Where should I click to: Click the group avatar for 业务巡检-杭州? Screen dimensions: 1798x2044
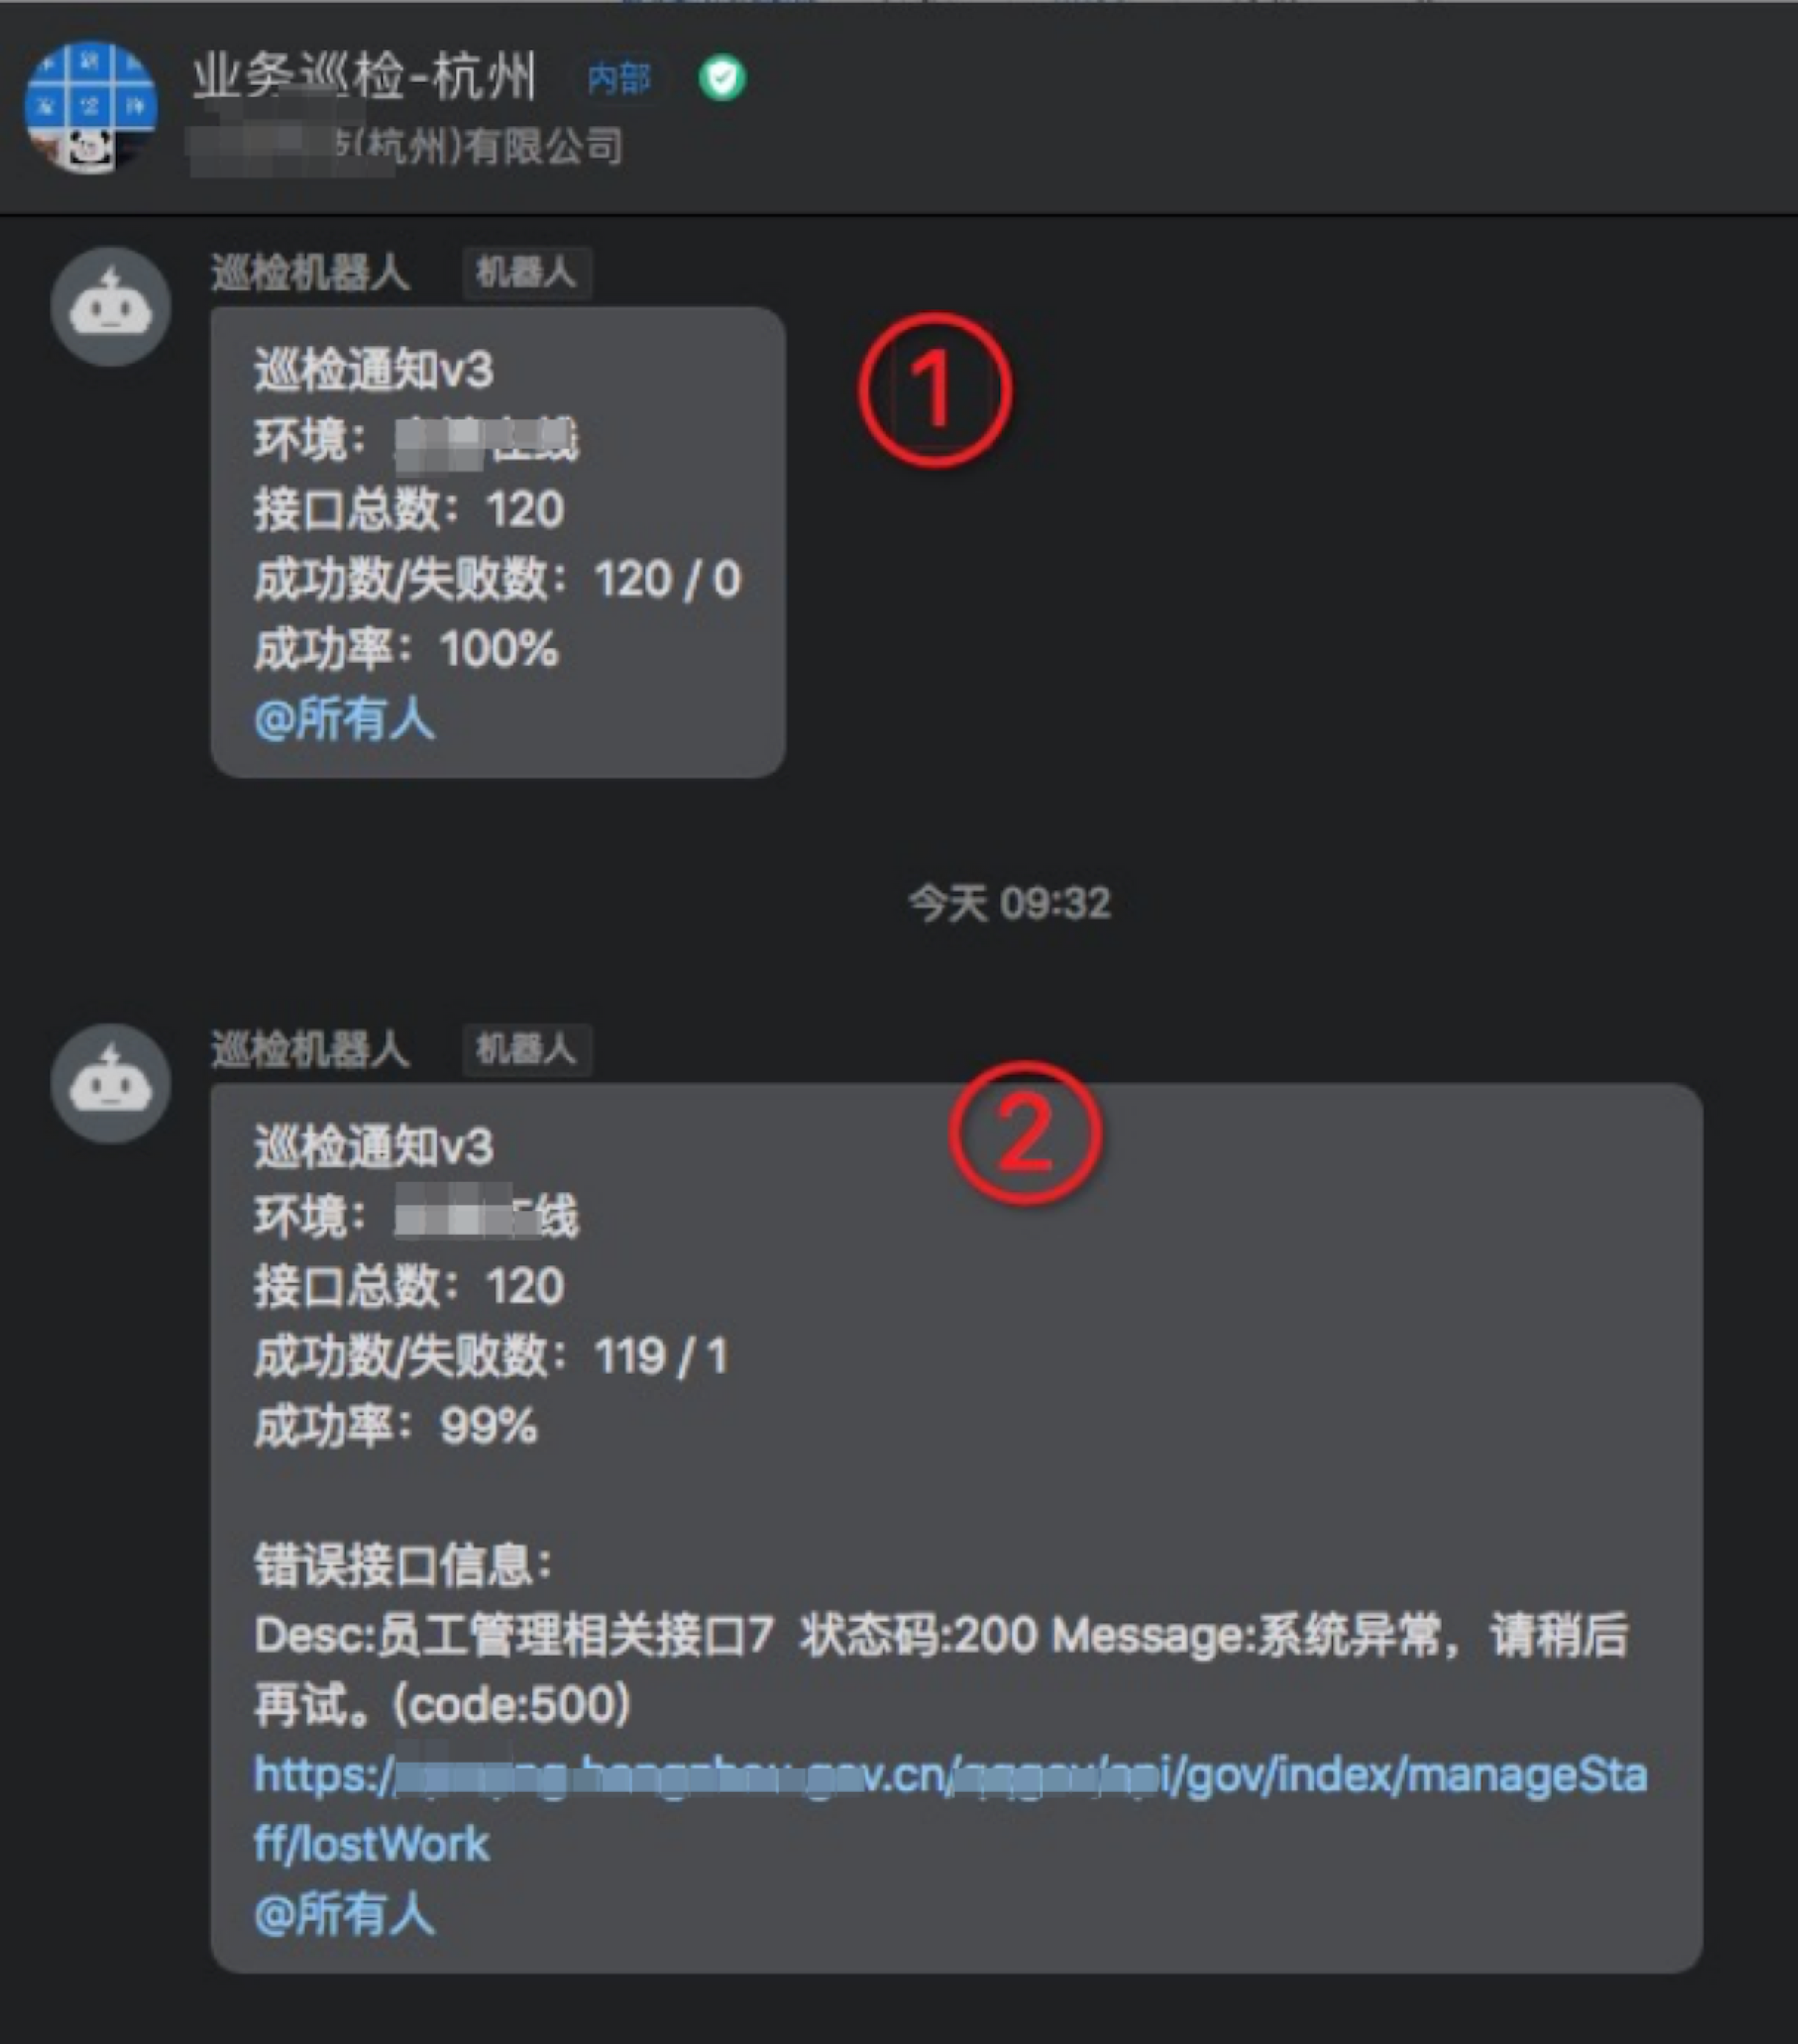pos(91,107)
